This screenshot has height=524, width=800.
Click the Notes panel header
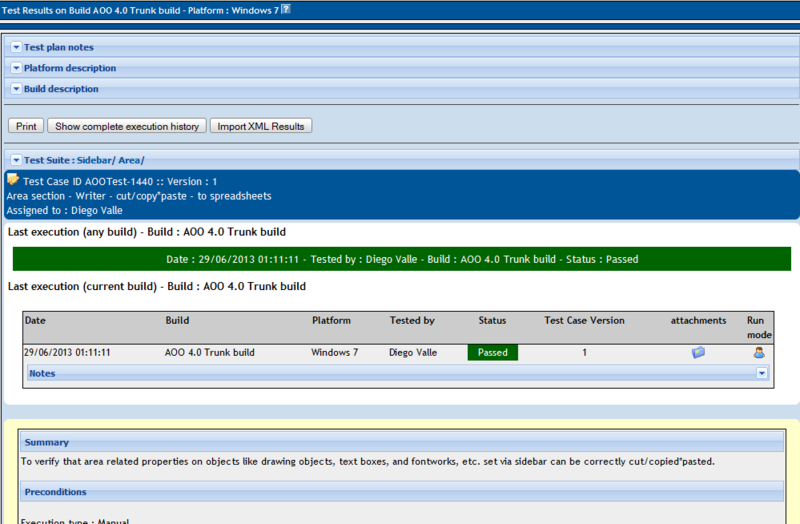[x=398, y=373]
